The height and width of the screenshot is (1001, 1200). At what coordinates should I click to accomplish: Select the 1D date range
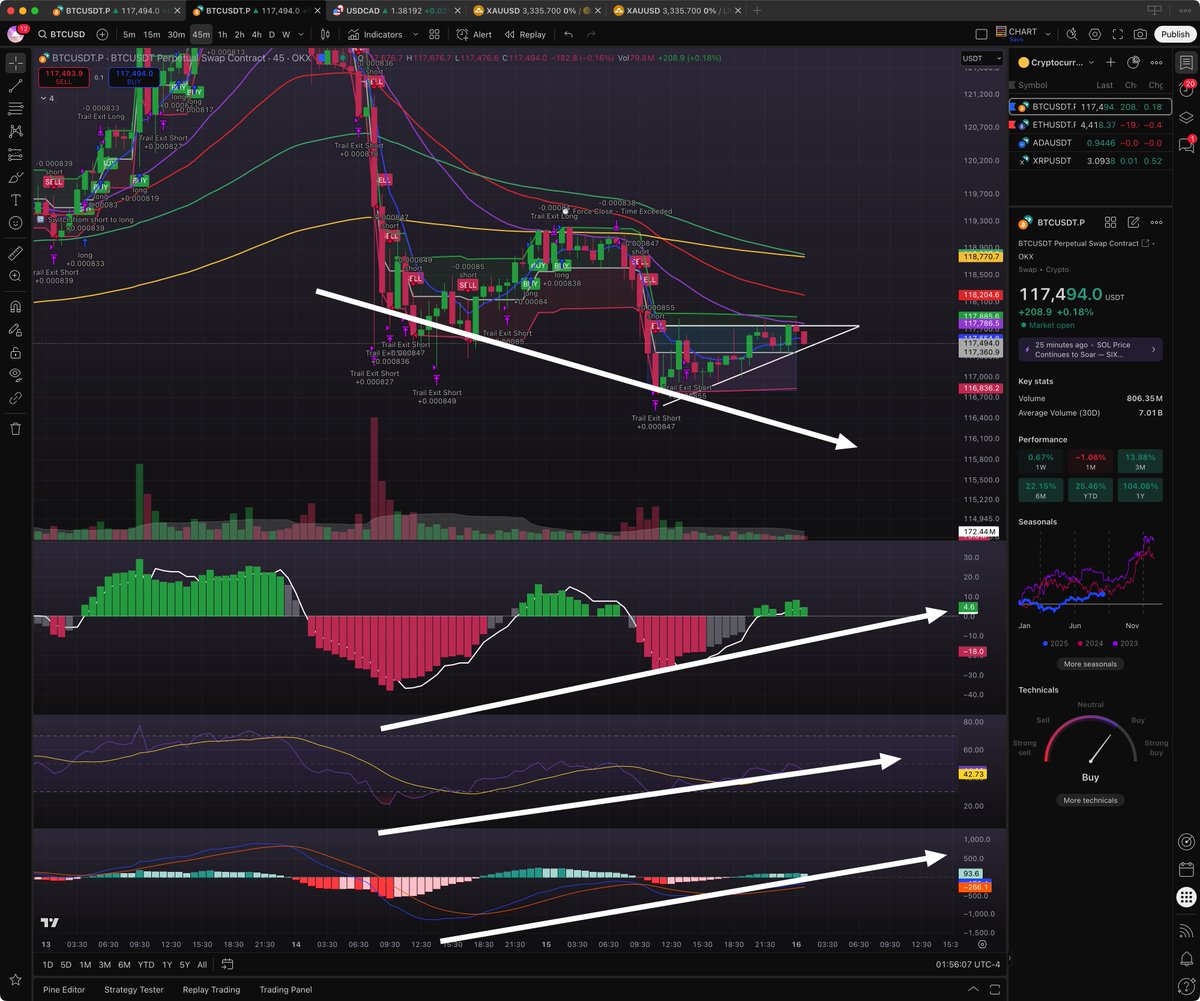pos(47,964)
